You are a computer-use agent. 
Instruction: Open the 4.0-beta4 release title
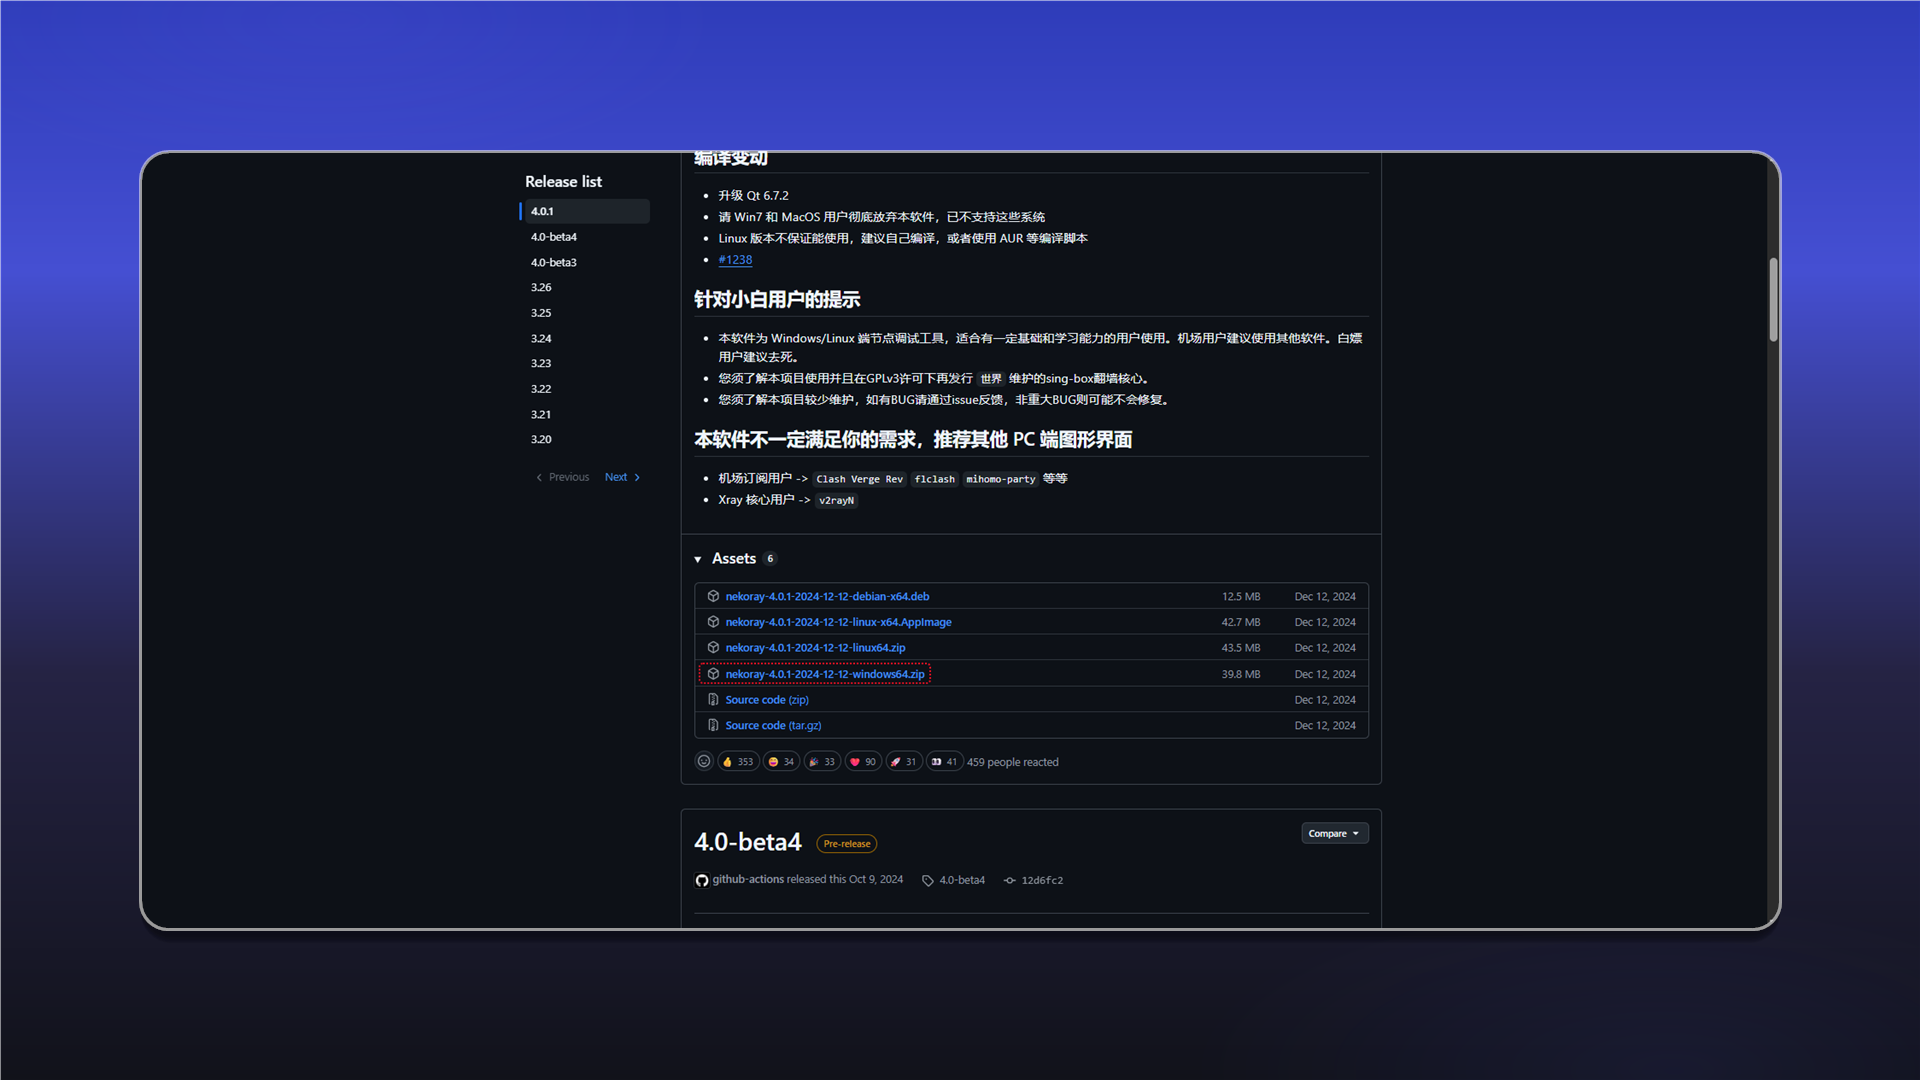click(x=748, y=843)
